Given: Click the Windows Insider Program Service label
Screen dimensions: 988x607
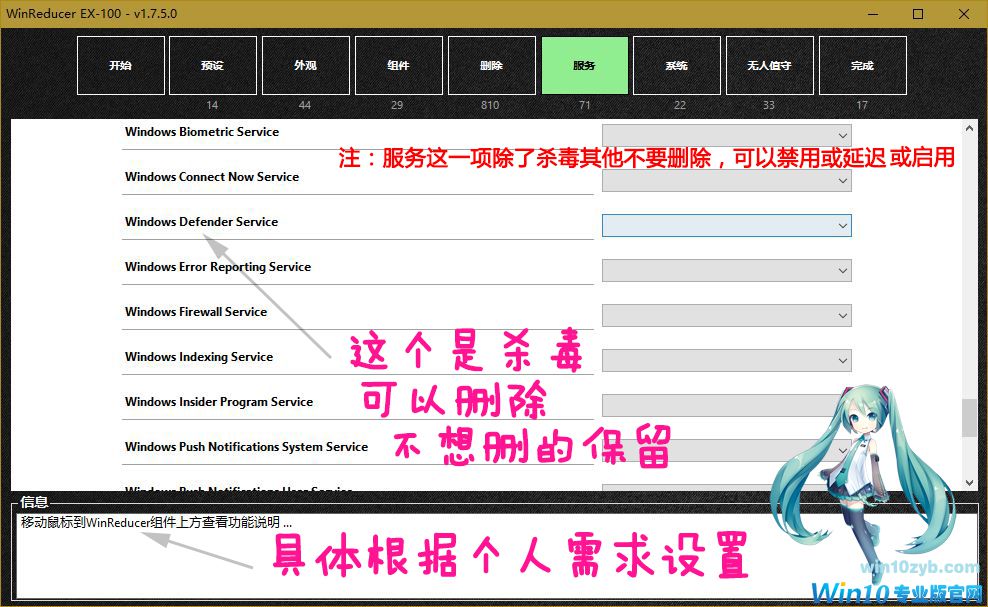Looking at the screenshot, I should tap(218, 402).
